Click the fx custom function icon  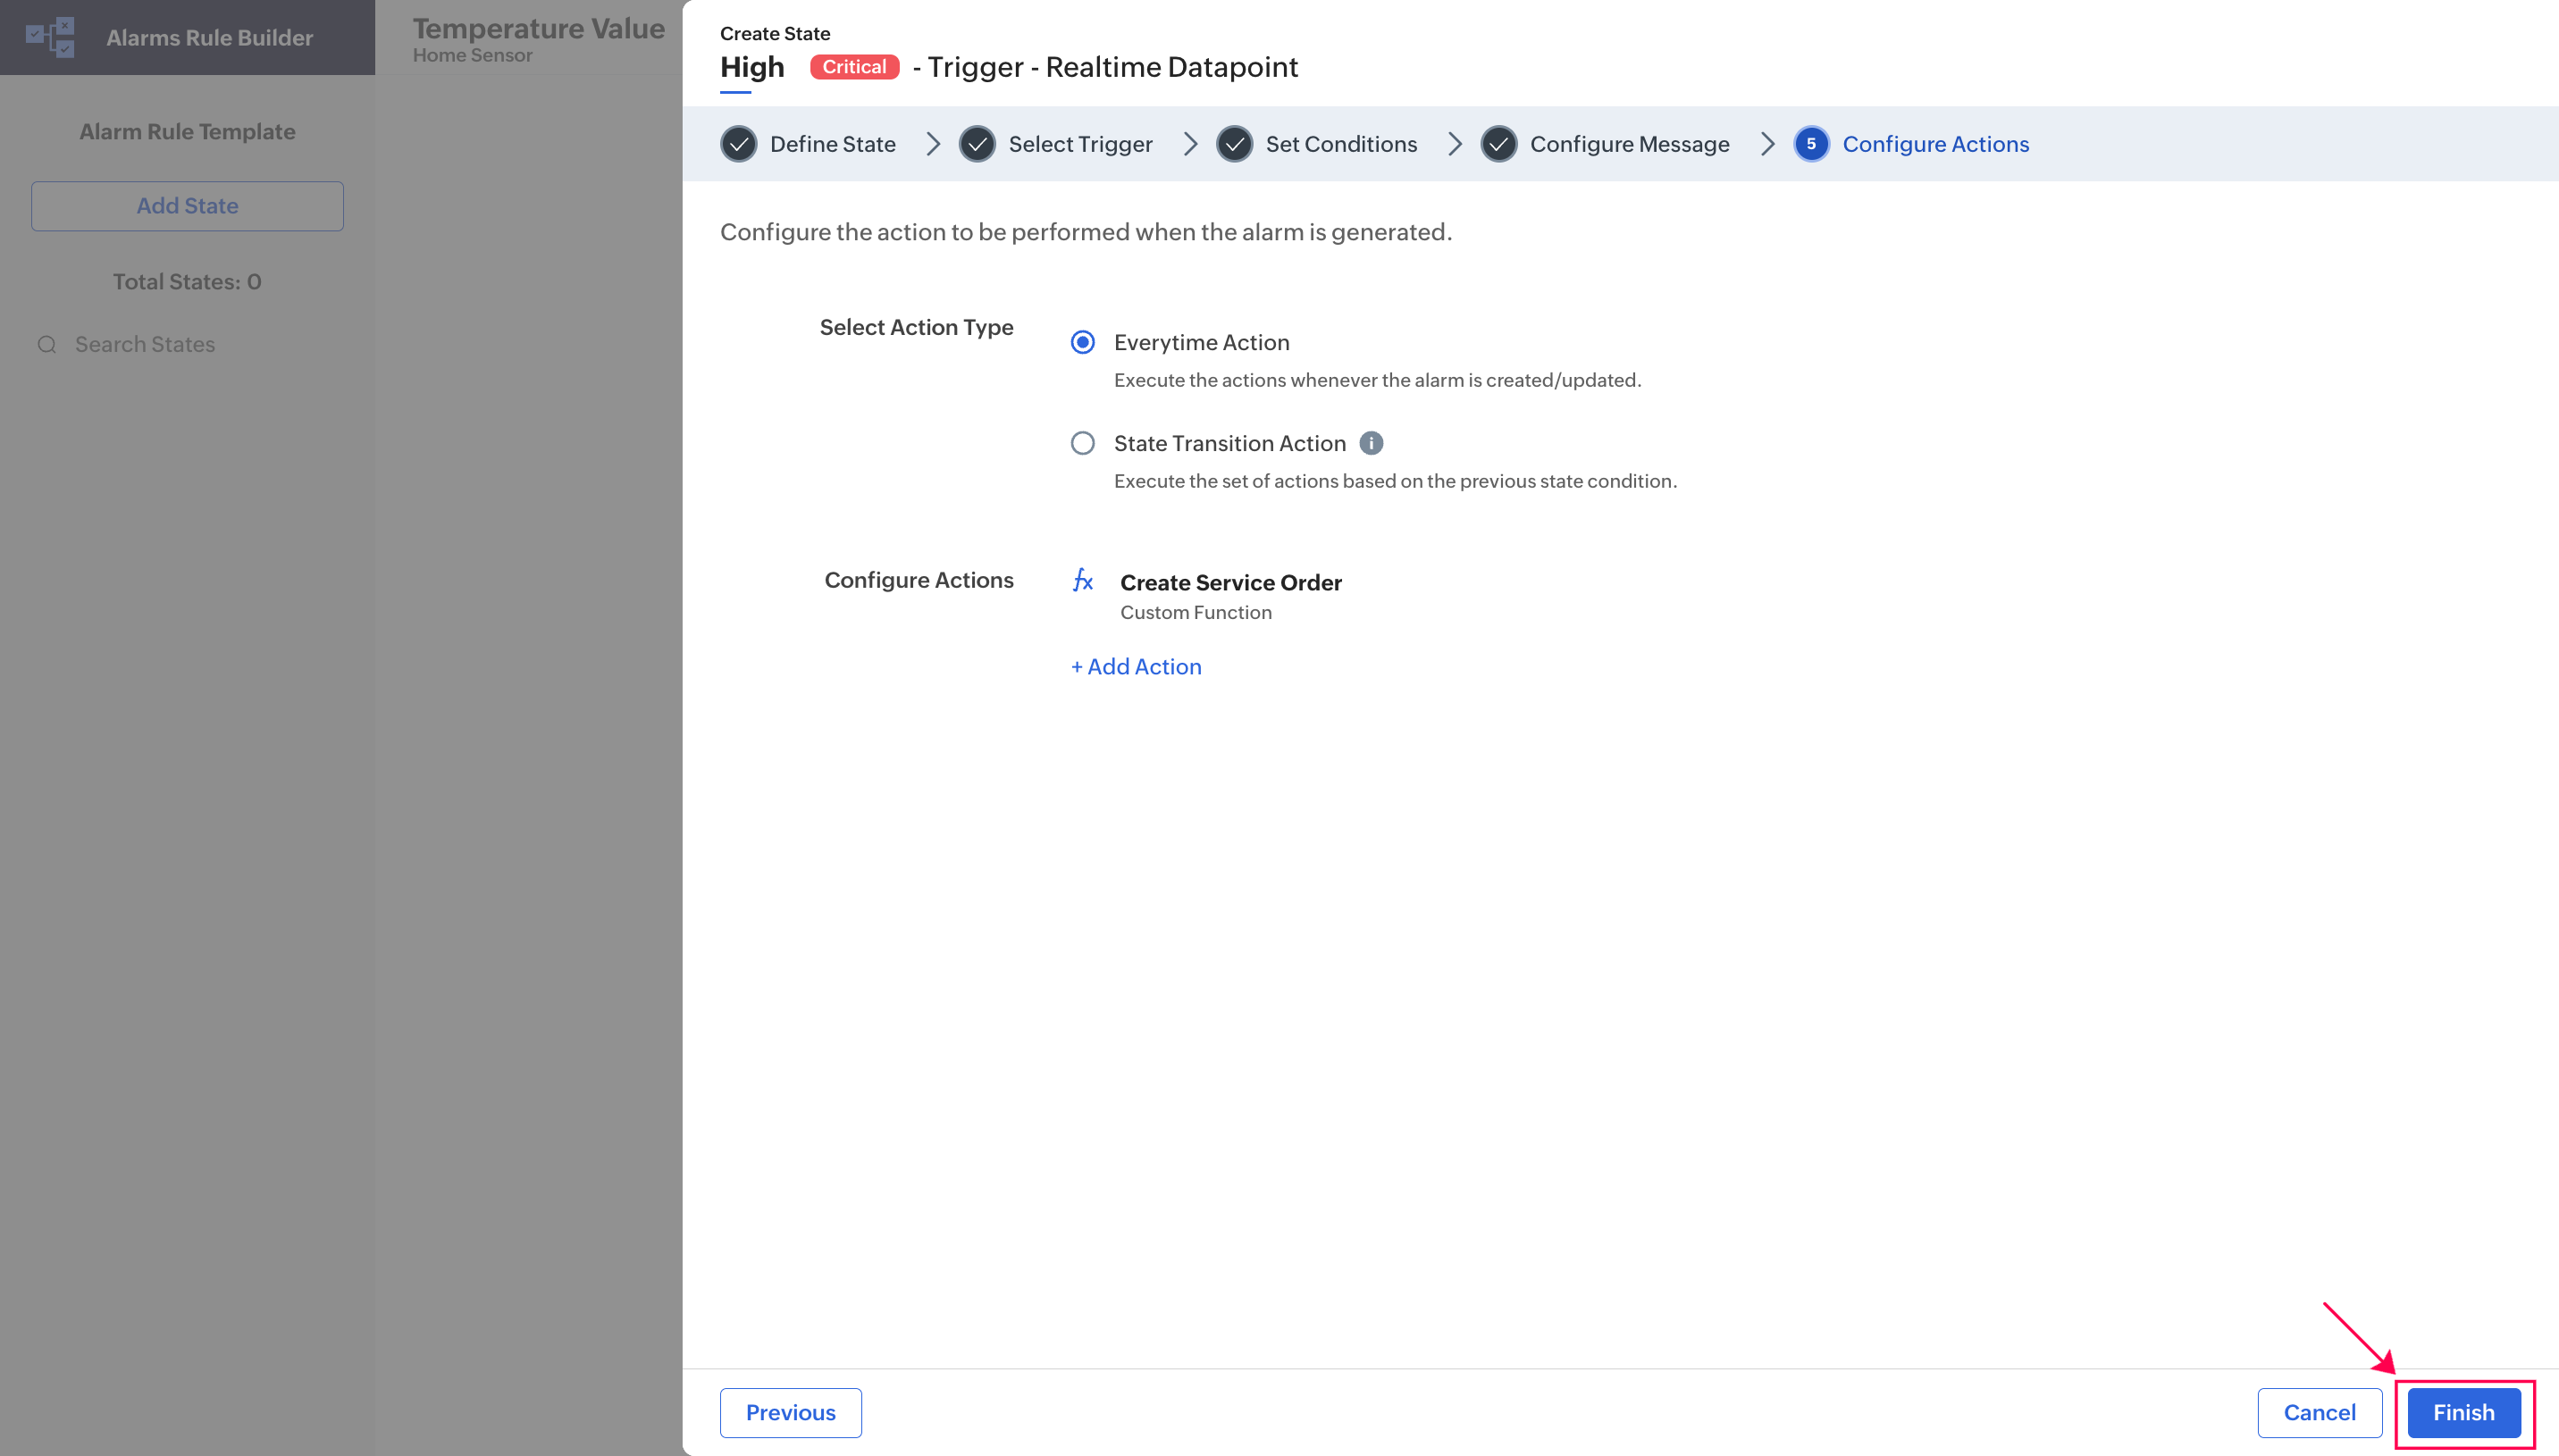pos(1083,580)
